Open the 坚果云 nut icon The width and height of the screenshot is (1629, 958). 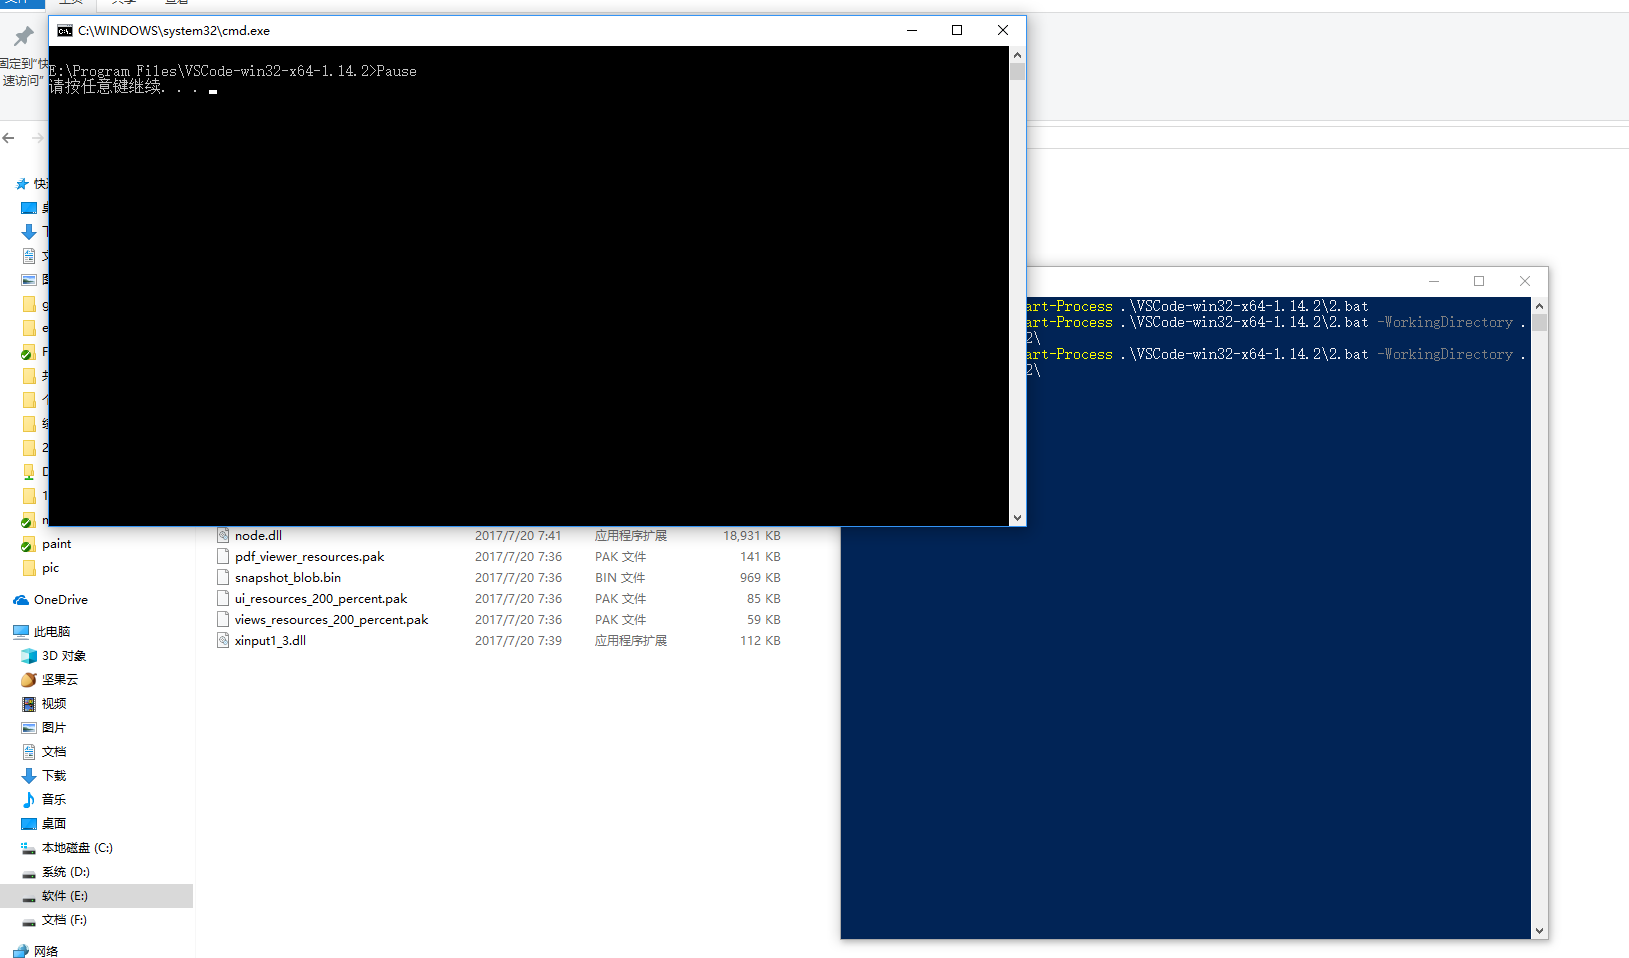(x=29, y=680)
